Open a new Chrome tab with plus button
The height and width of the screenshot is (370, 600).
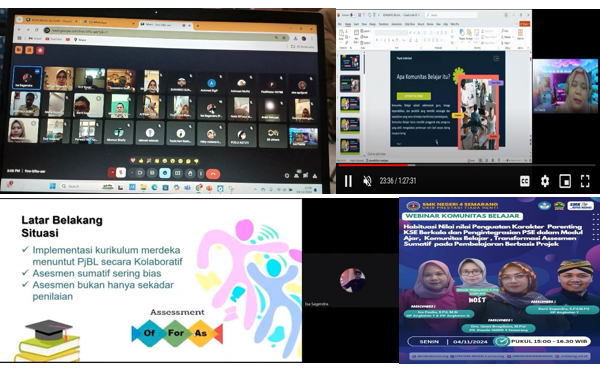click(x=198, y=25)
